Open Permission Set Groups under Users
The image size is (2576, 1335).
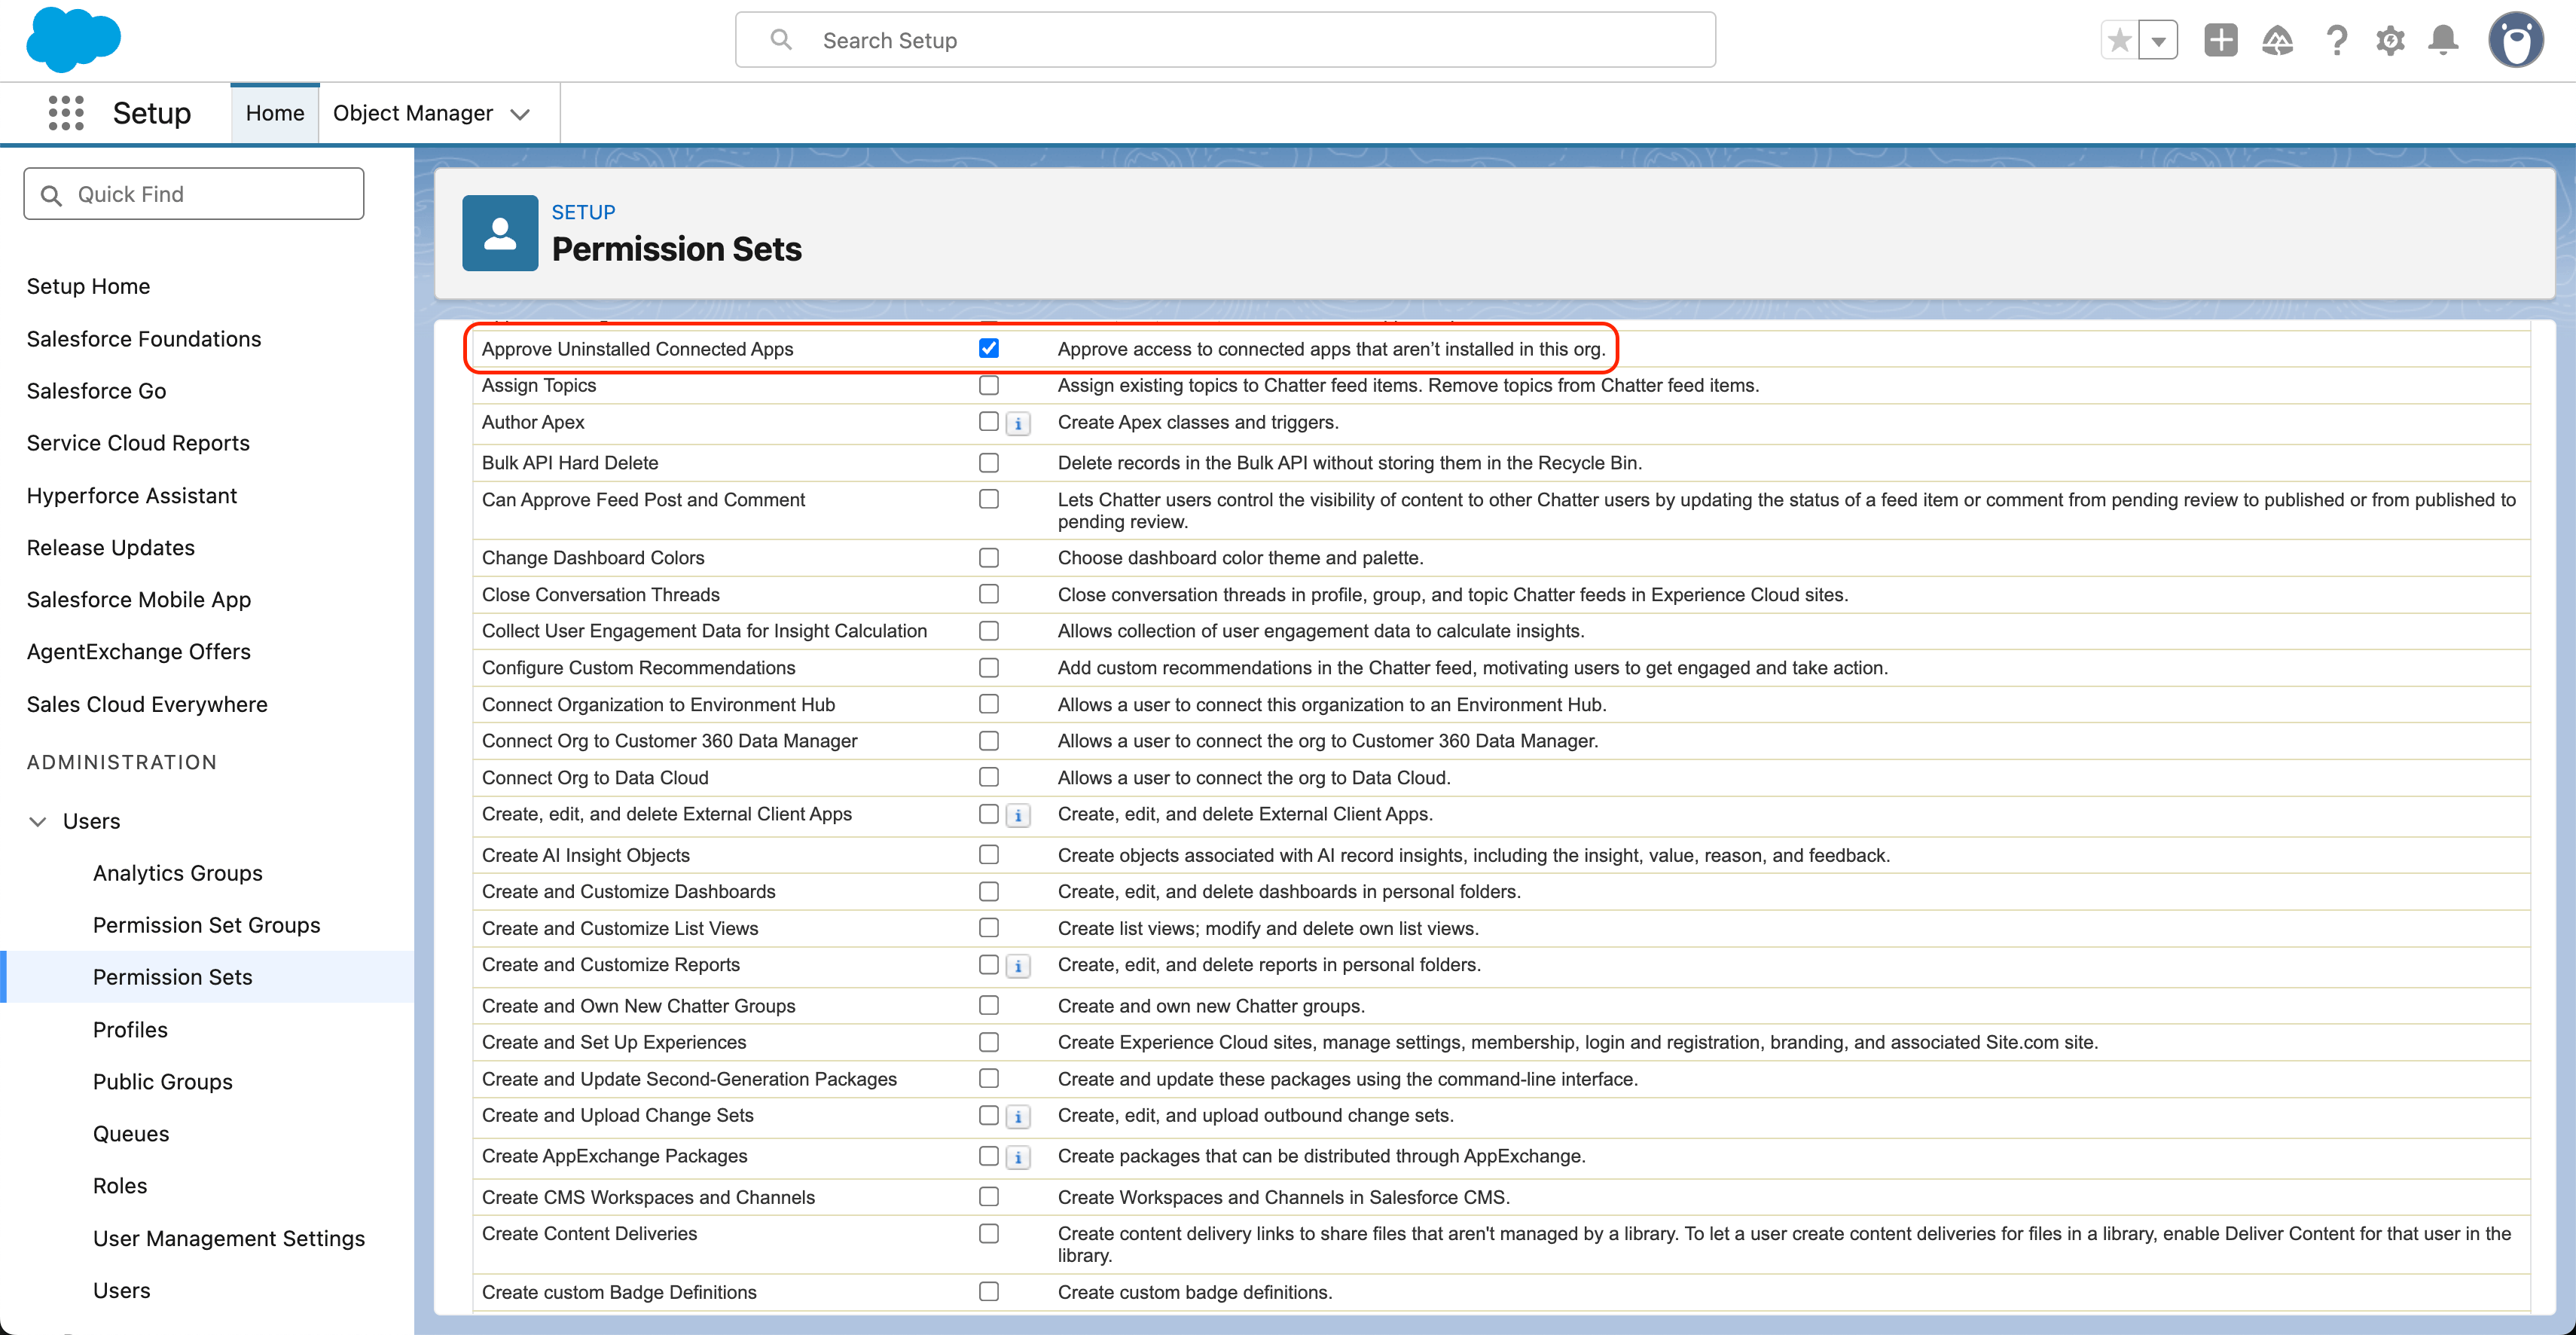207,925
